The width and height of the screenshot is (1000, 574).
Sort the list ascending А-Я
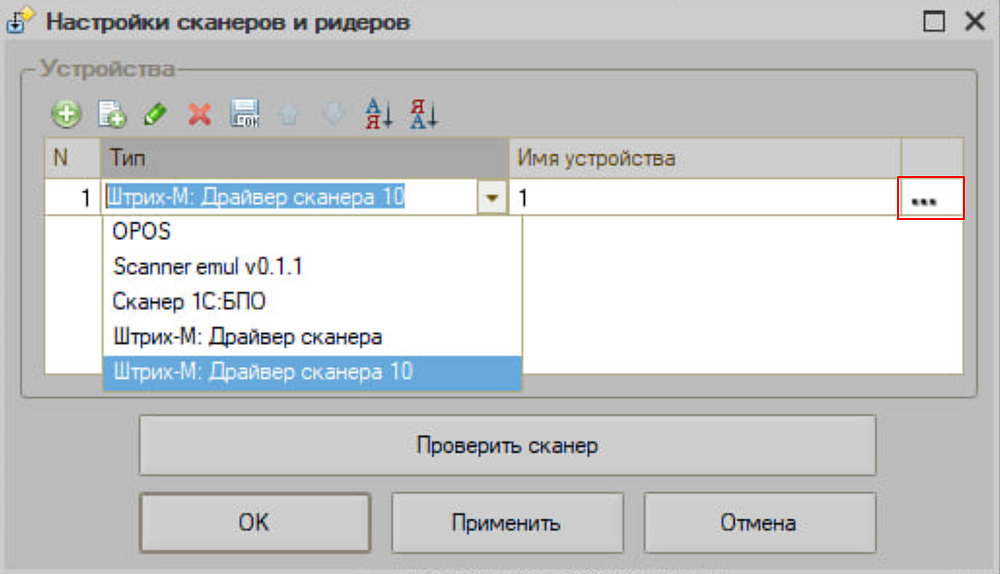pos(377,114)
